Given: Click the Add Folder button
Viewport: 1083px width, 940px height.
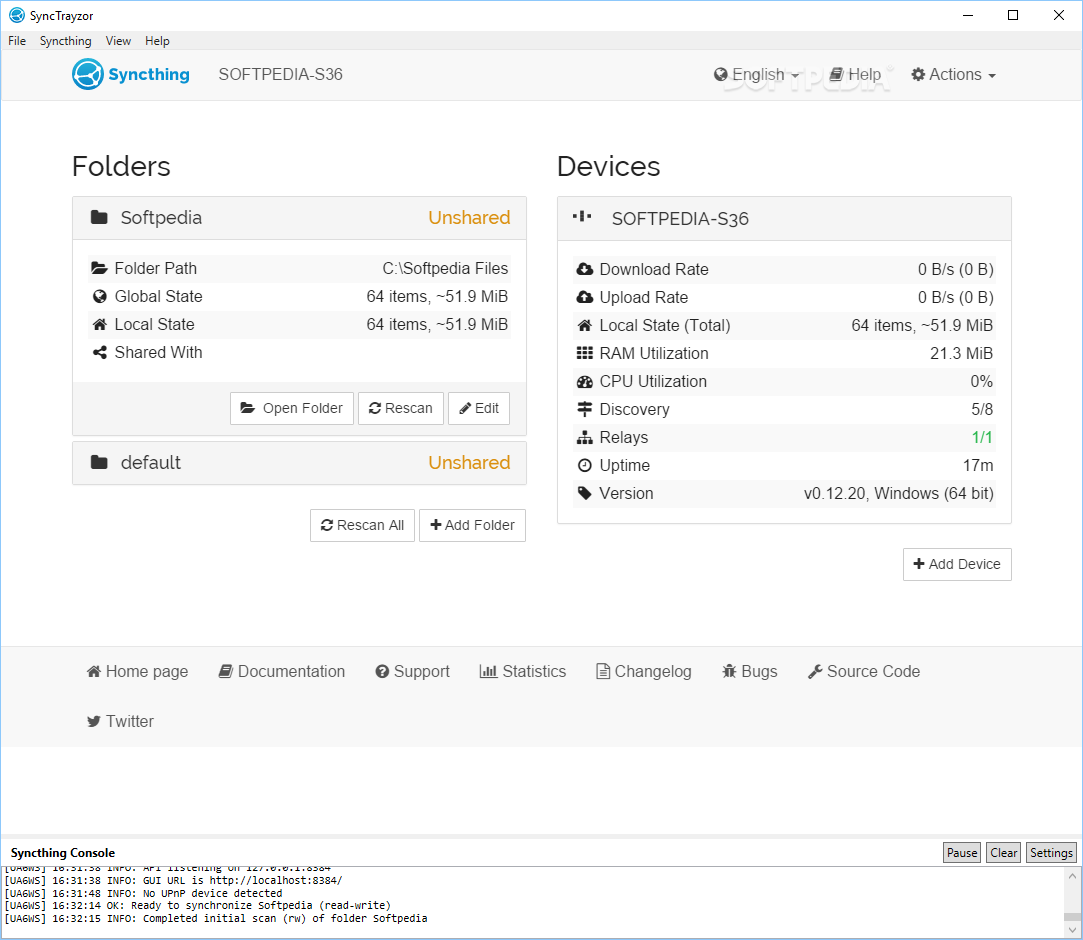Looking at the screenshot, I should point(472,525).
